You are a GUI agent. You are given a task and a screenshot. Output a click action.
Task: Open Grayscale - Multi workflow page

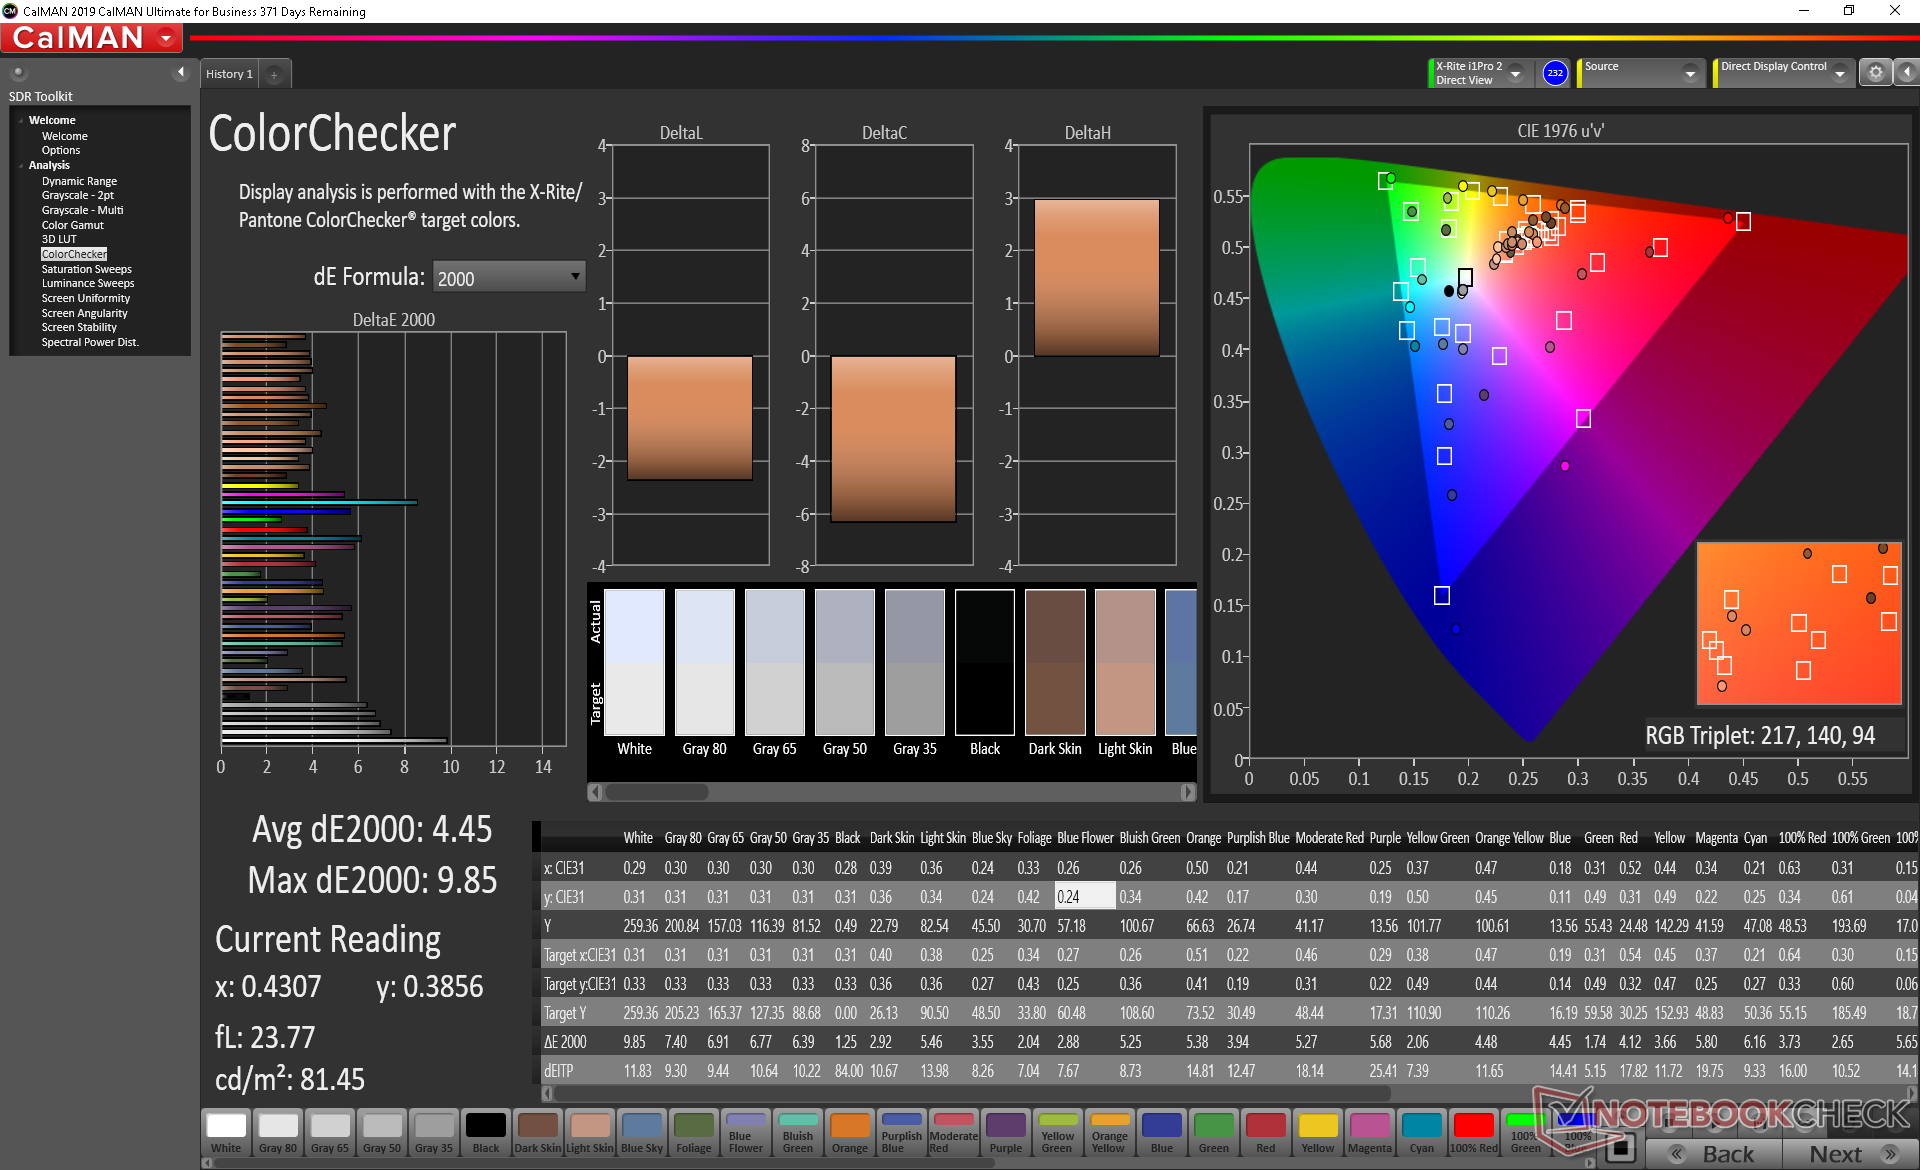[82, 210]
